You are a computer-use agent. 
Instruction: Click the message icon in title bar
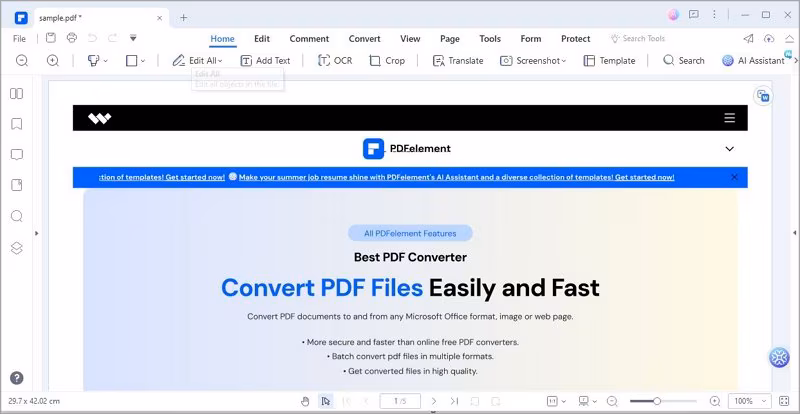[694, 15]
